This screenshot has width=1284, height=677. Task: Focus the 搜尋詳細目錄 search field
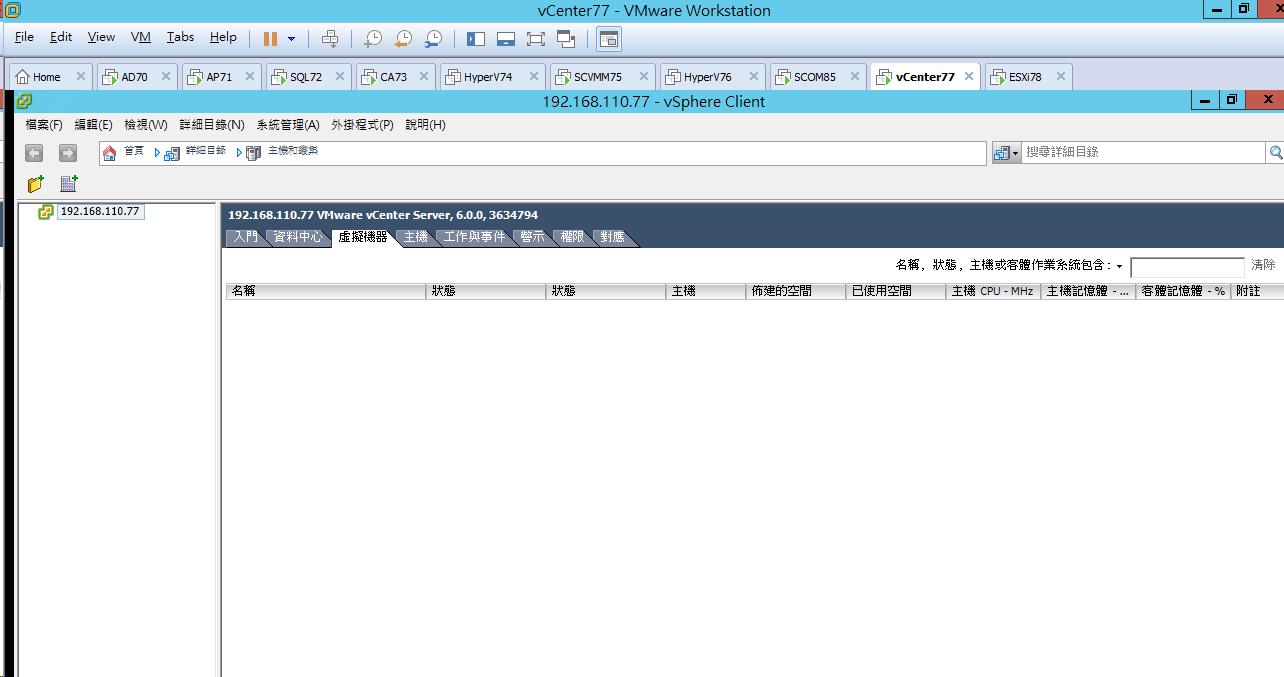(x=1143, y=152)
